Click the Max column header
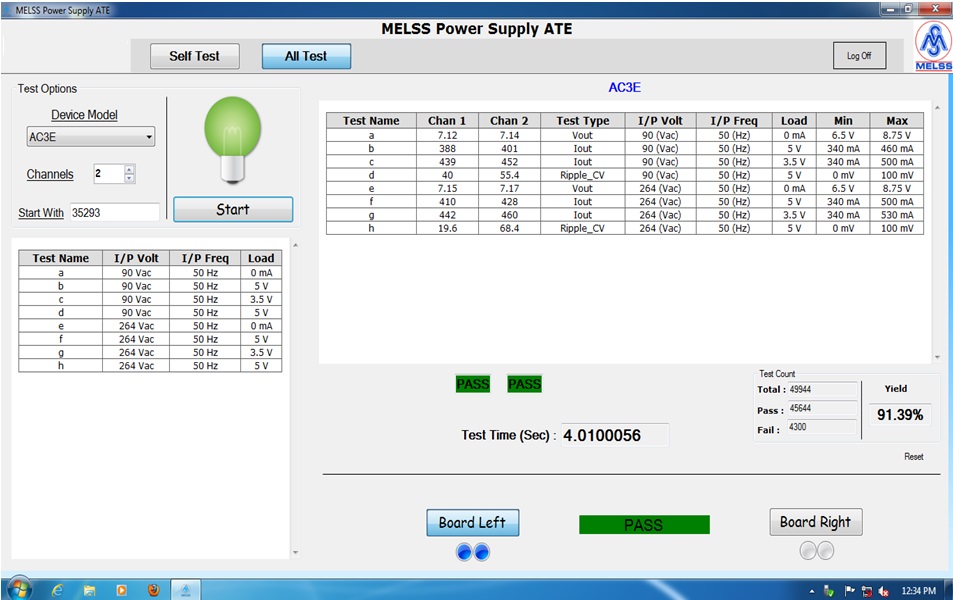 point(897,120)
